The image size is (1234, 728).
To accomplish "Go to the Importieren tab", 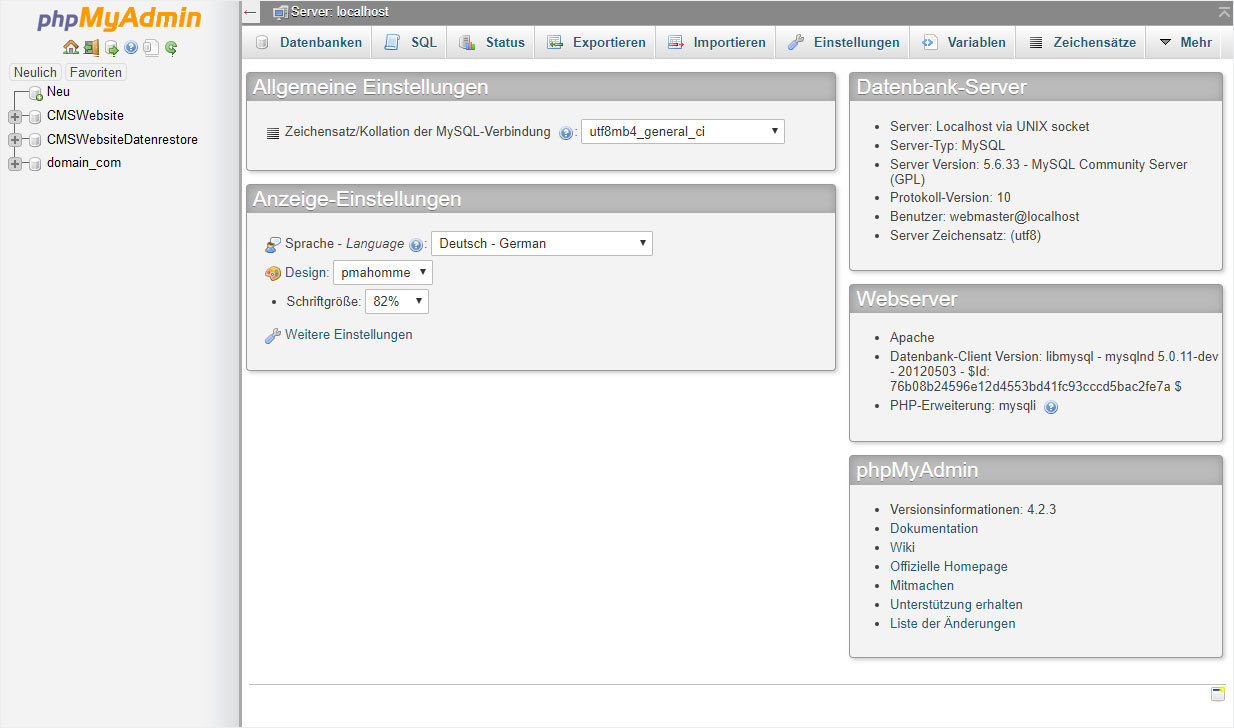I will pos(715,42).
